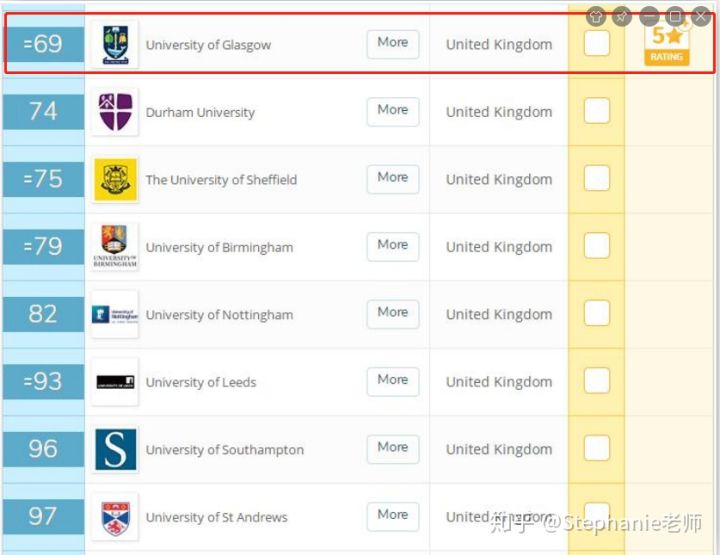
Task: Click More button beside University of Birmingham
Action: click(x=393, y=247)
